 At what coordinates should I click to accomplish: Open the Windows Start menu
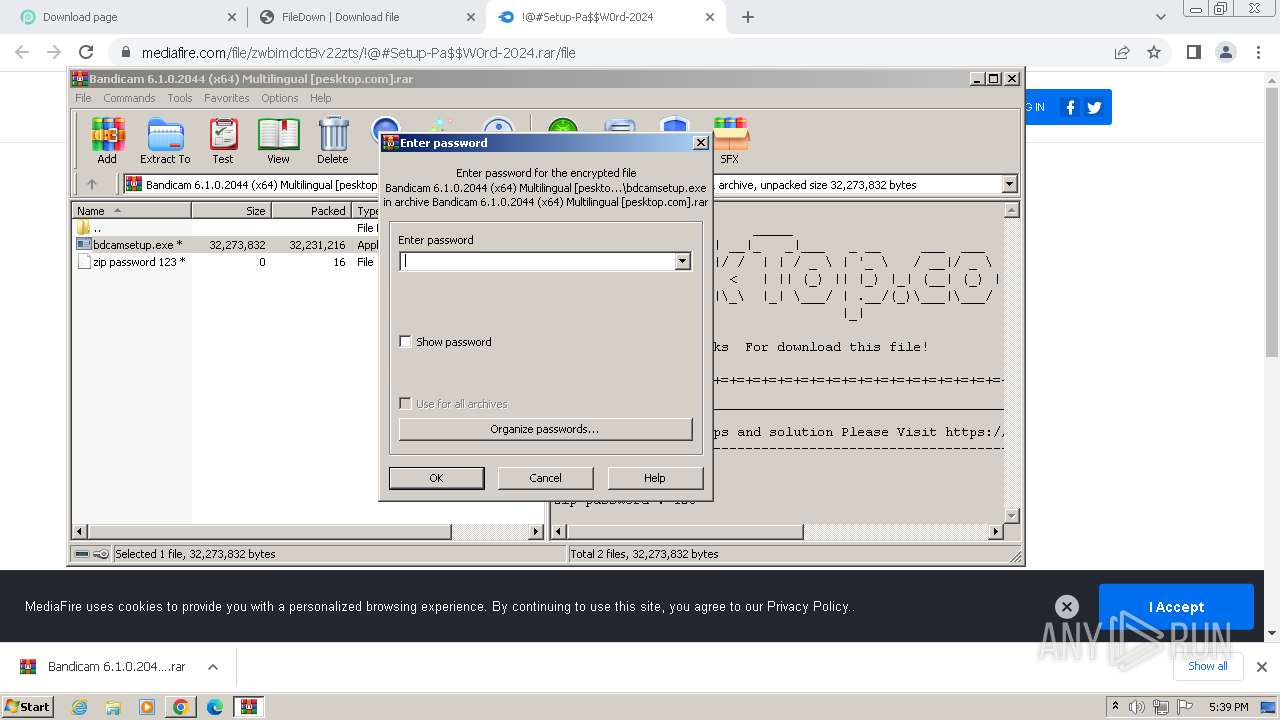click(28, 706)
